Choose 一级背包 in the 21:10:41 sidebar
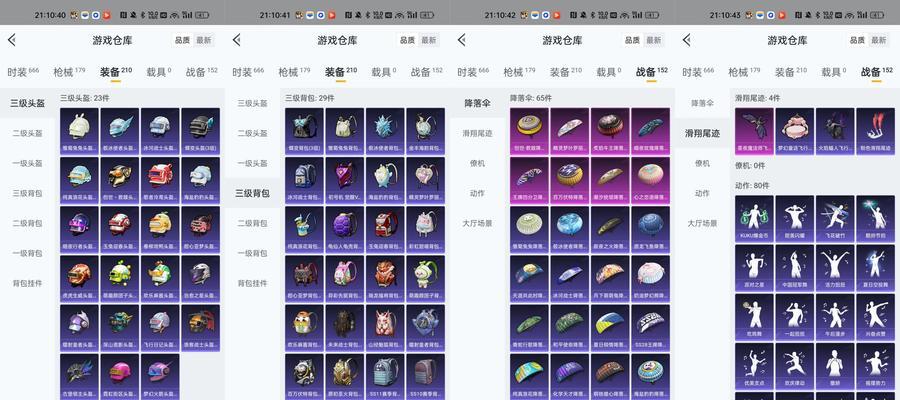The height and width of the screenshot is (400, 900). [x=253, y=253]
